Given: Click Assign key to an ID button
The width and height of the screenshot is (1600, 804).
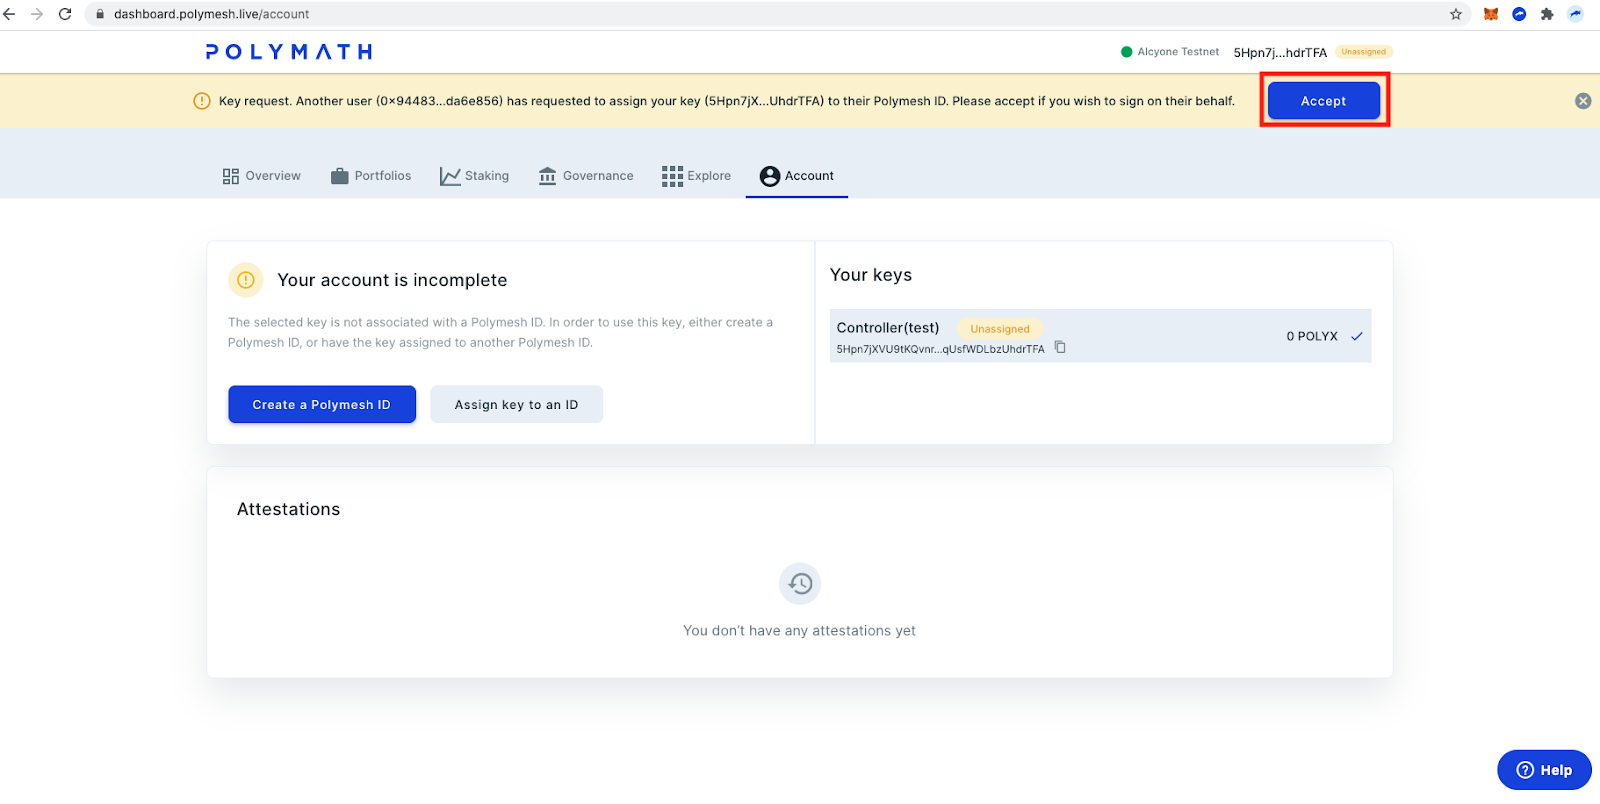Looking at the screenshot, I should coord(516,405).
